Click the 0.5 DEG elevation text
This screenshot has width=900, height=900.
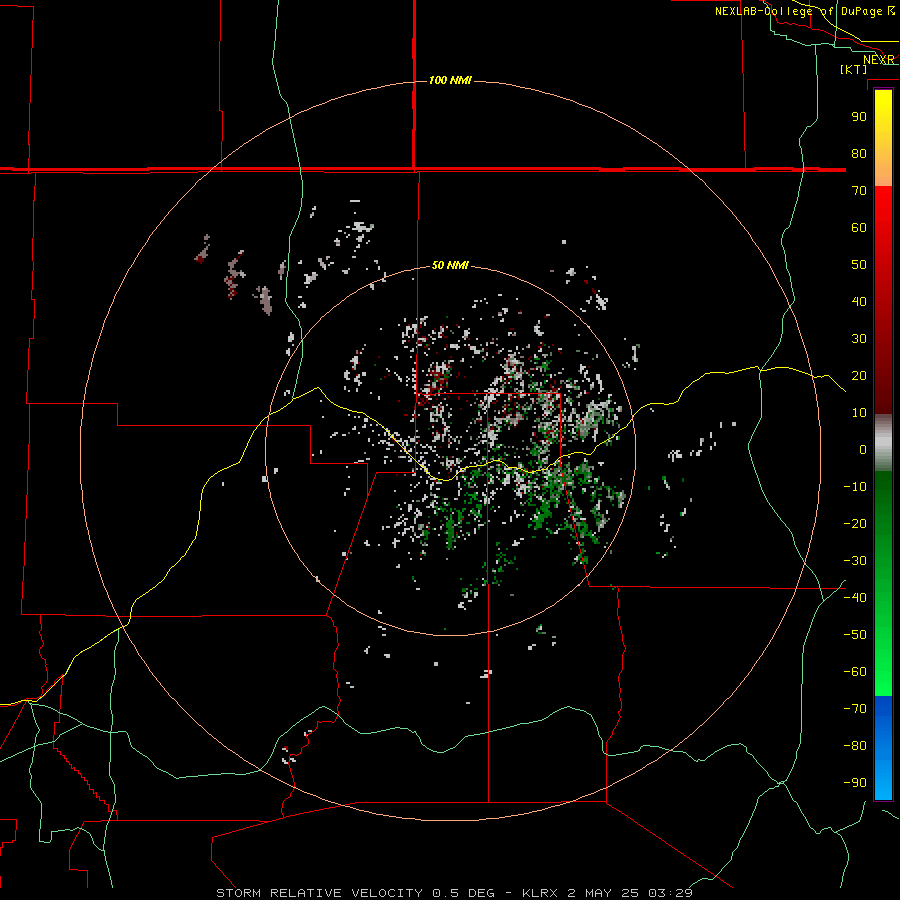pyautogui.click(x=463, y=893)
